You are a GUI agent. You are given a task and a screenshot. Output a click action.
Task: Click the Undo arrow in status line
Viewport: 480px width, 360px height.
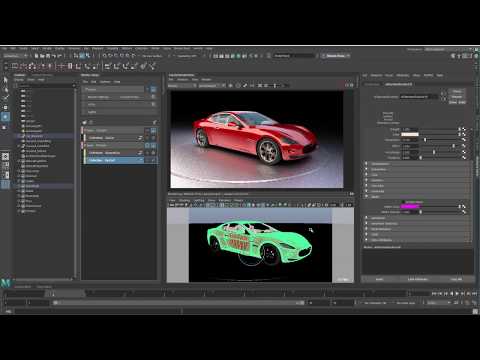[54, 56]
